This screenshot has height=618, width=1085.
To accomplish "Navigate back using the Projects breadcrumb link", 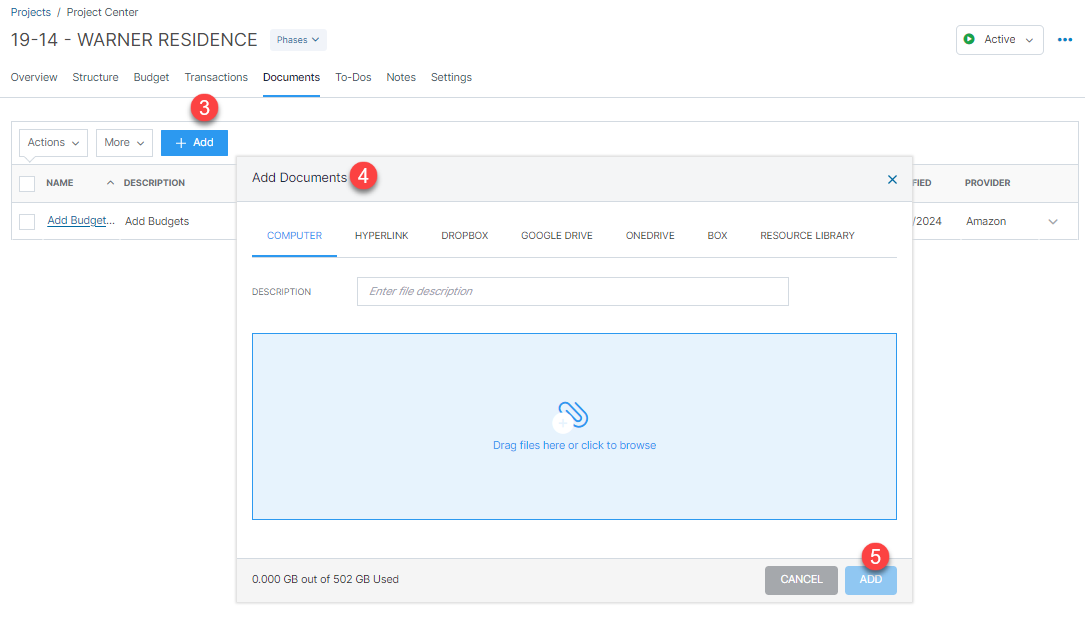I will pyautogui.click(x=30, y=11).
